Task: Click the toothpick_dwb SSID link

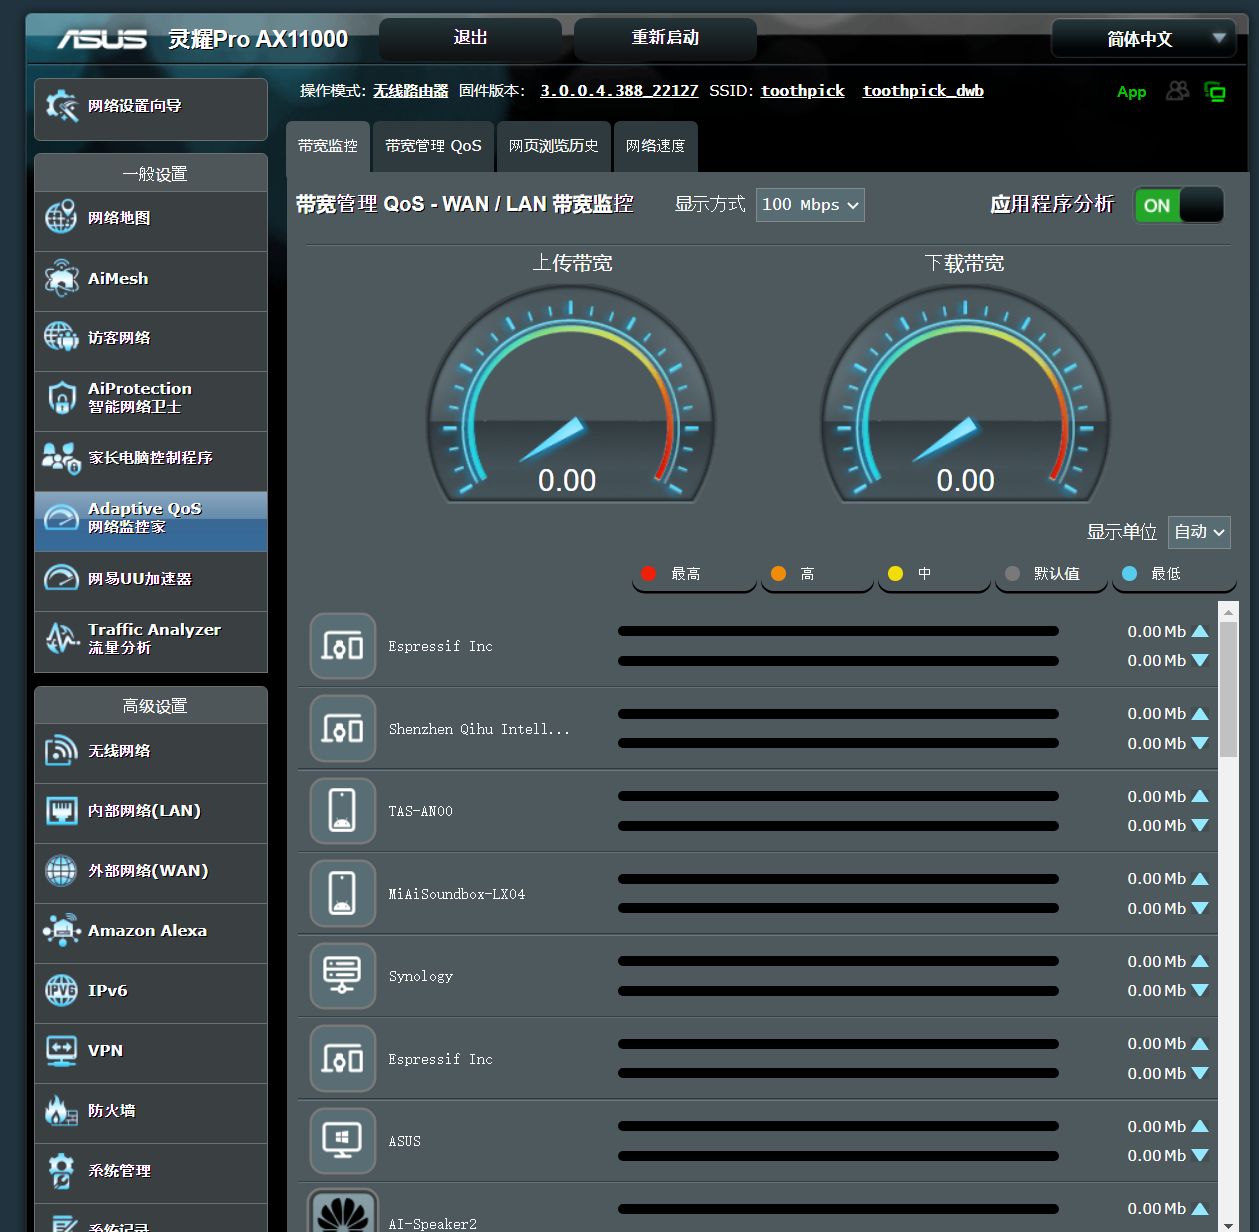Action: [x=923, y=91]
